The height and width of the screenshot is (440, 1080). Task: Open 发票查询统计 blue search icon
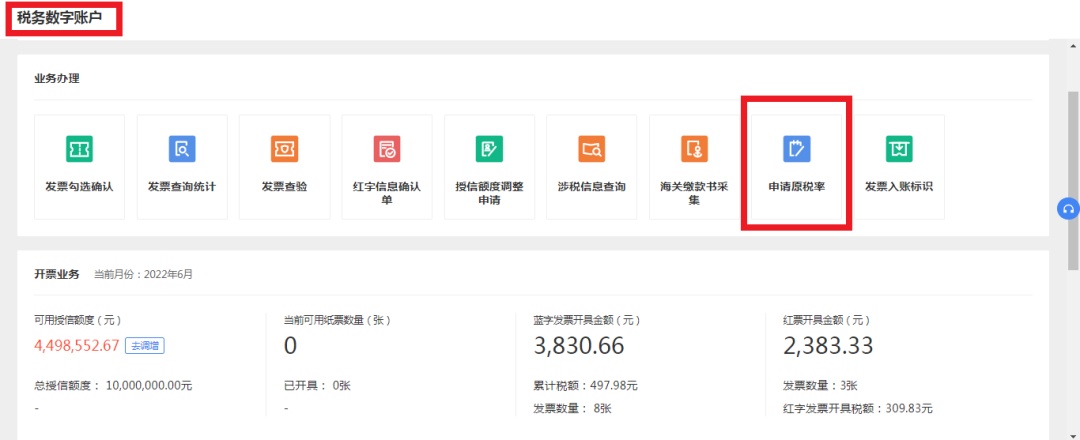click(182, 149)
